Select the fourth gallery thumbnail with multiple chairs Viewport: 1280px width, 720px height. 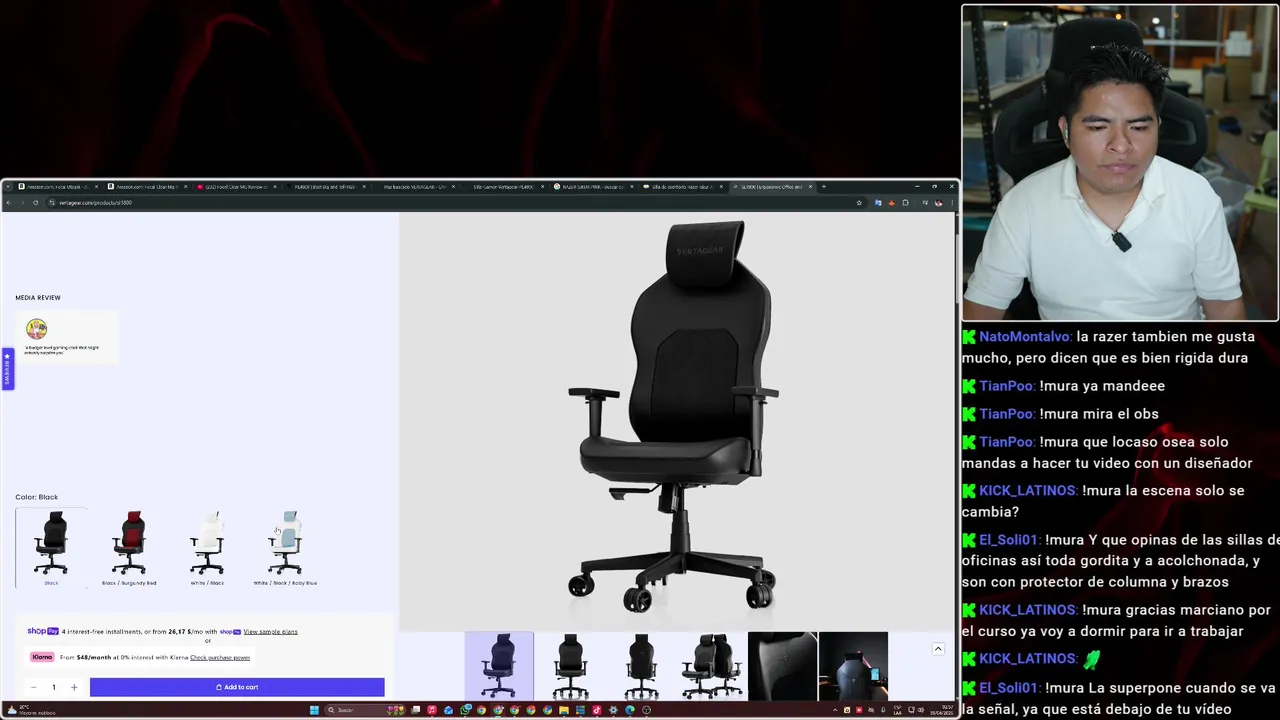click(712, 666)
